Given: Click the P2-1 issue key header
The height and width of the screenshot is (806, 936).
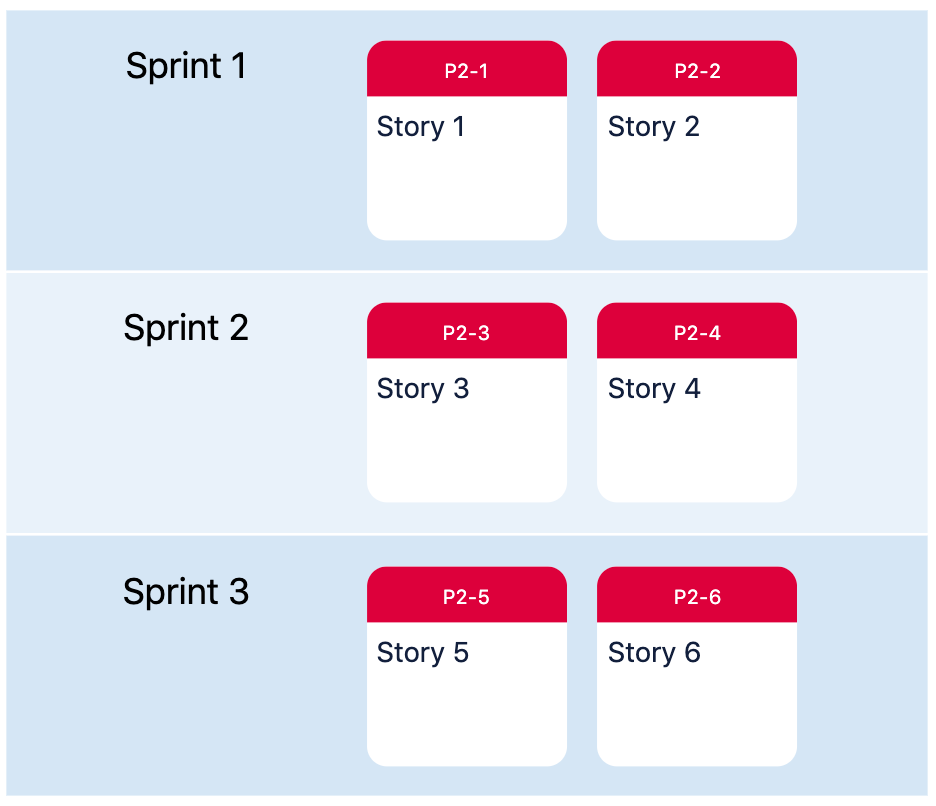Looking at the screenshot, I should [x=466, y=71].
